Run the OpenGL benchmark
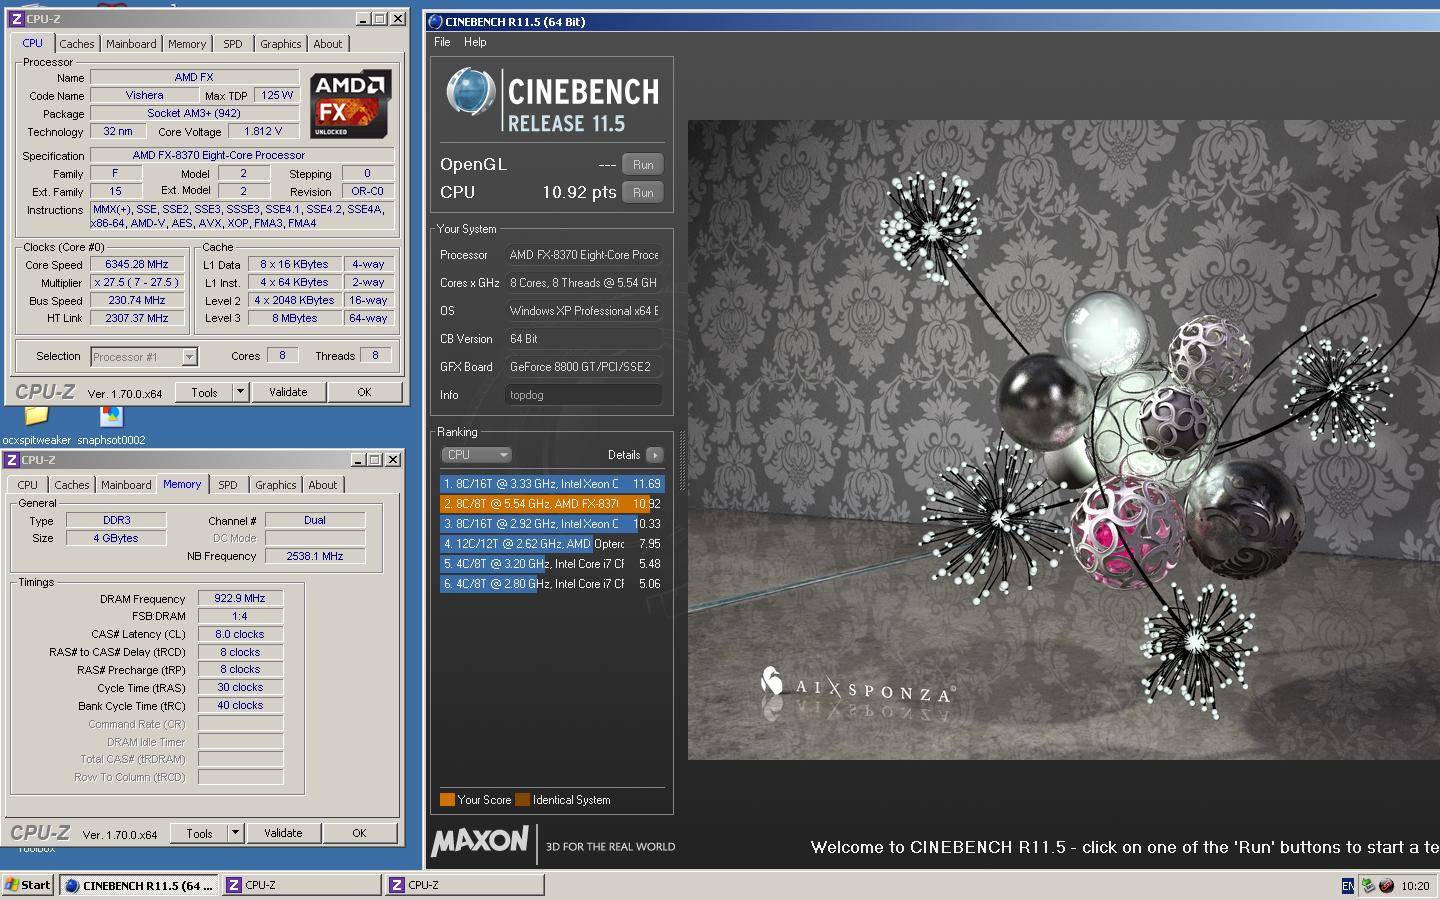Image resolution: width=1440 pixels, height=900 pixels. coord(643,165)
